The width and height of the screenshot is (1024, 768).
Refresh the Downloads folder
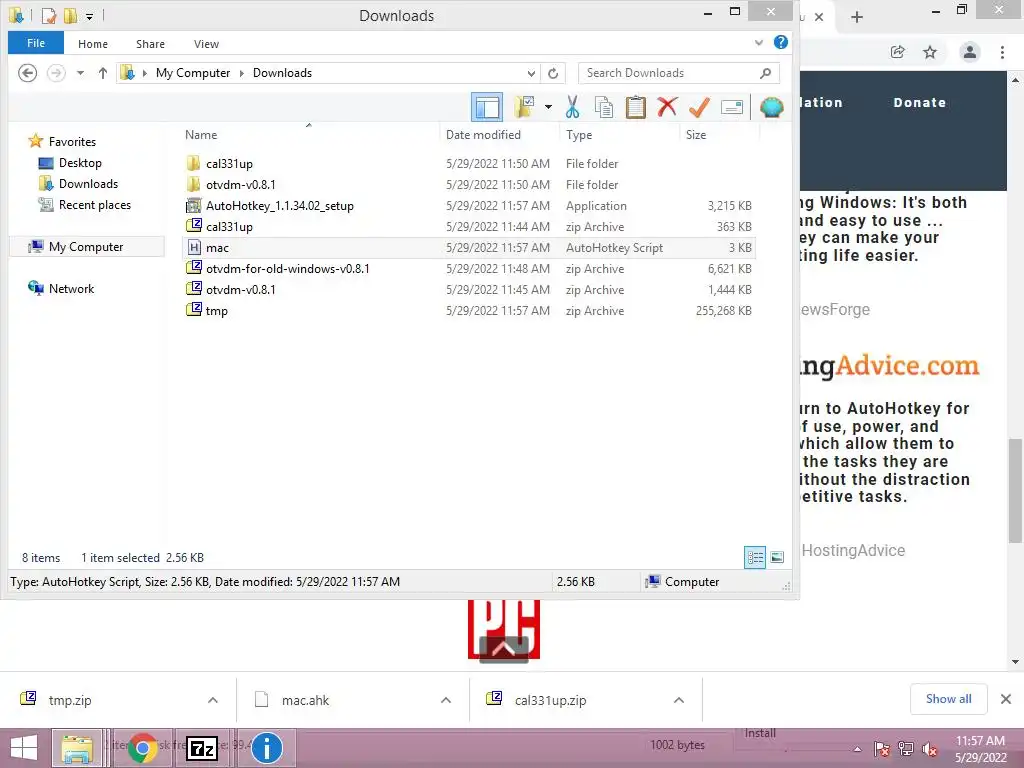click(x=553, y=73)
